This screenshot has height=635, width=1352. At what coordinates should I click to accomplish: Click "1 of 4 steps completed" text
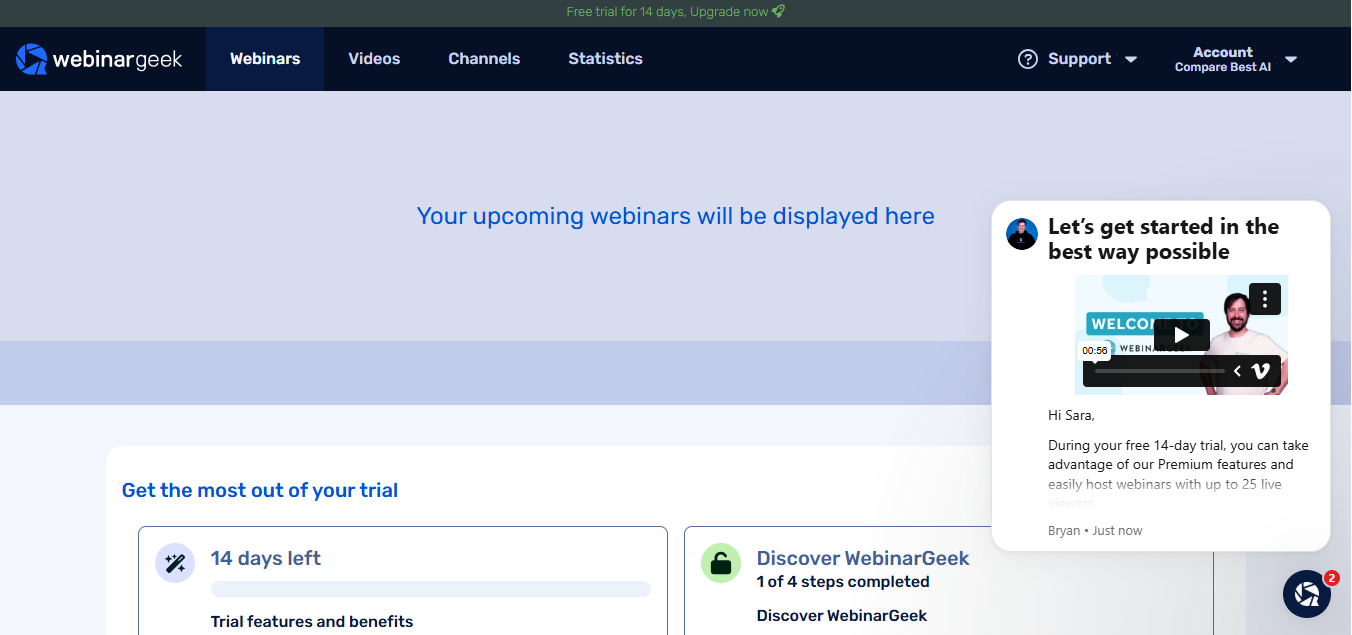point(843,582)
